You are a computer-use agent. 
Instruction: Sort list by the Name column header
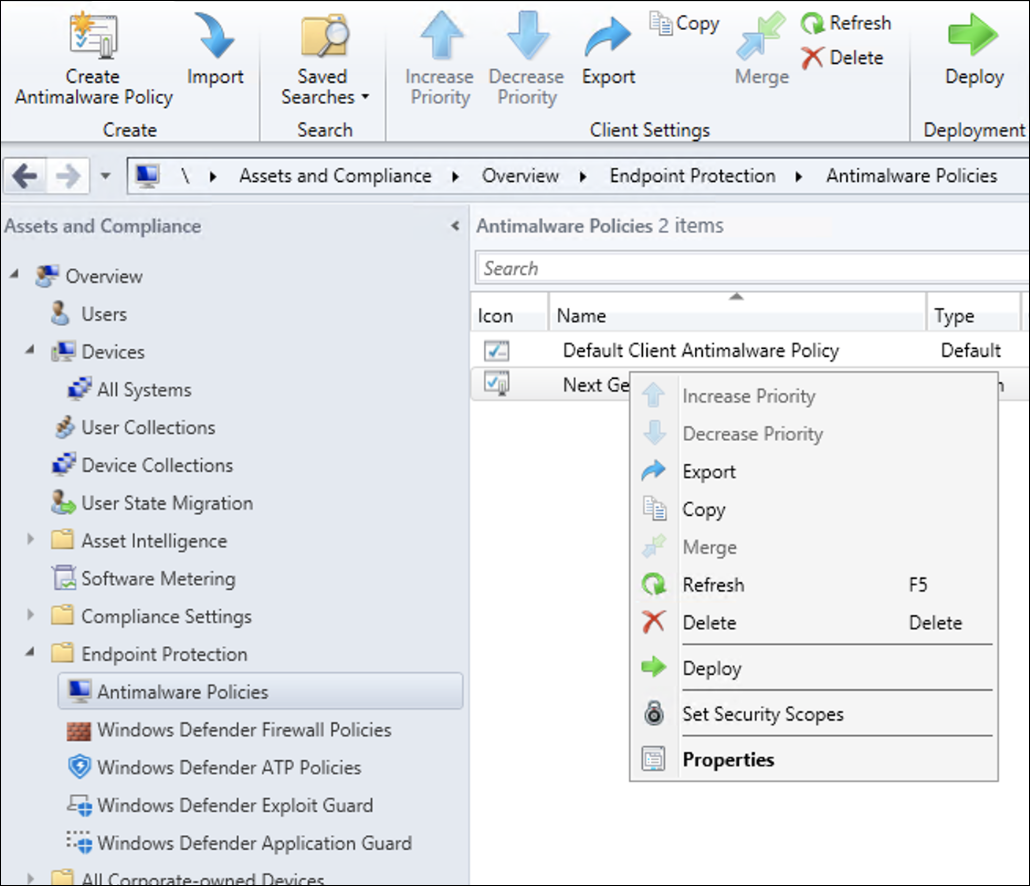tap(736, 316)
